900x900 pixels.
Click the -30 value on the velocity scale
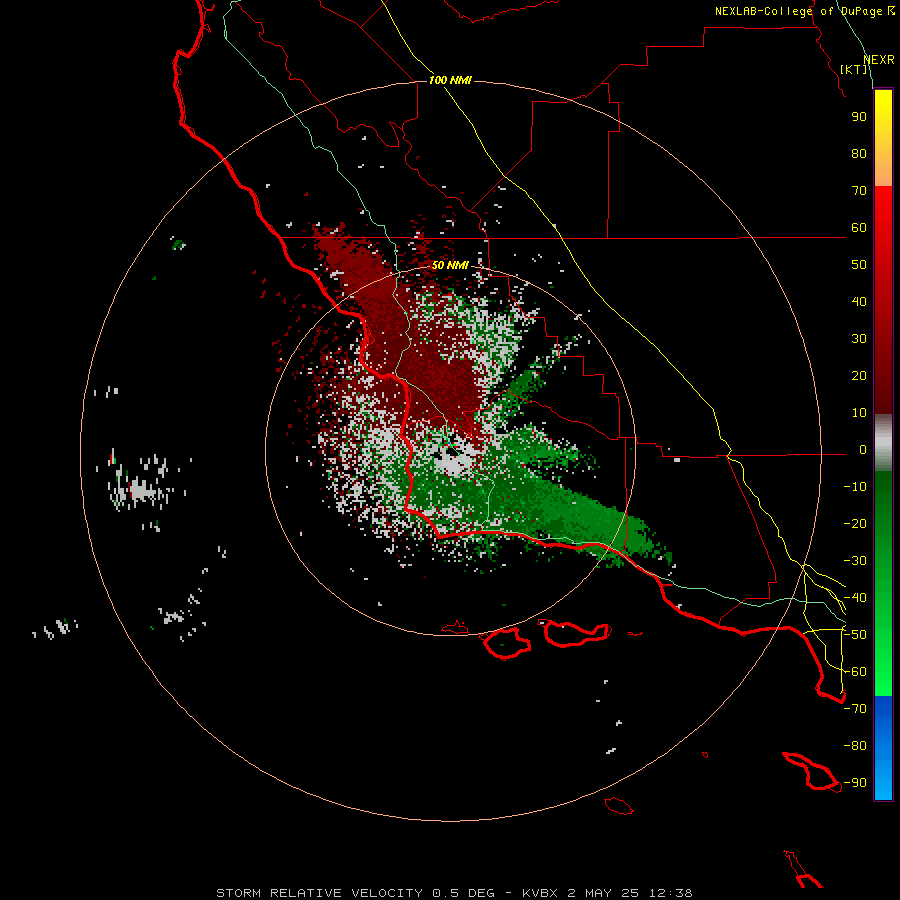pos(855,561)
